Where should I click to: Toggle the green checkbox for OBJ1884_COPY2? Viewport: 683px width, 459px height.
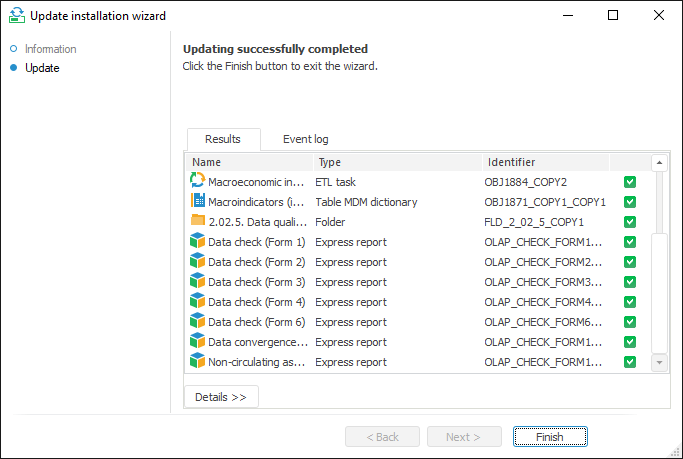click(x=630, y=182)
